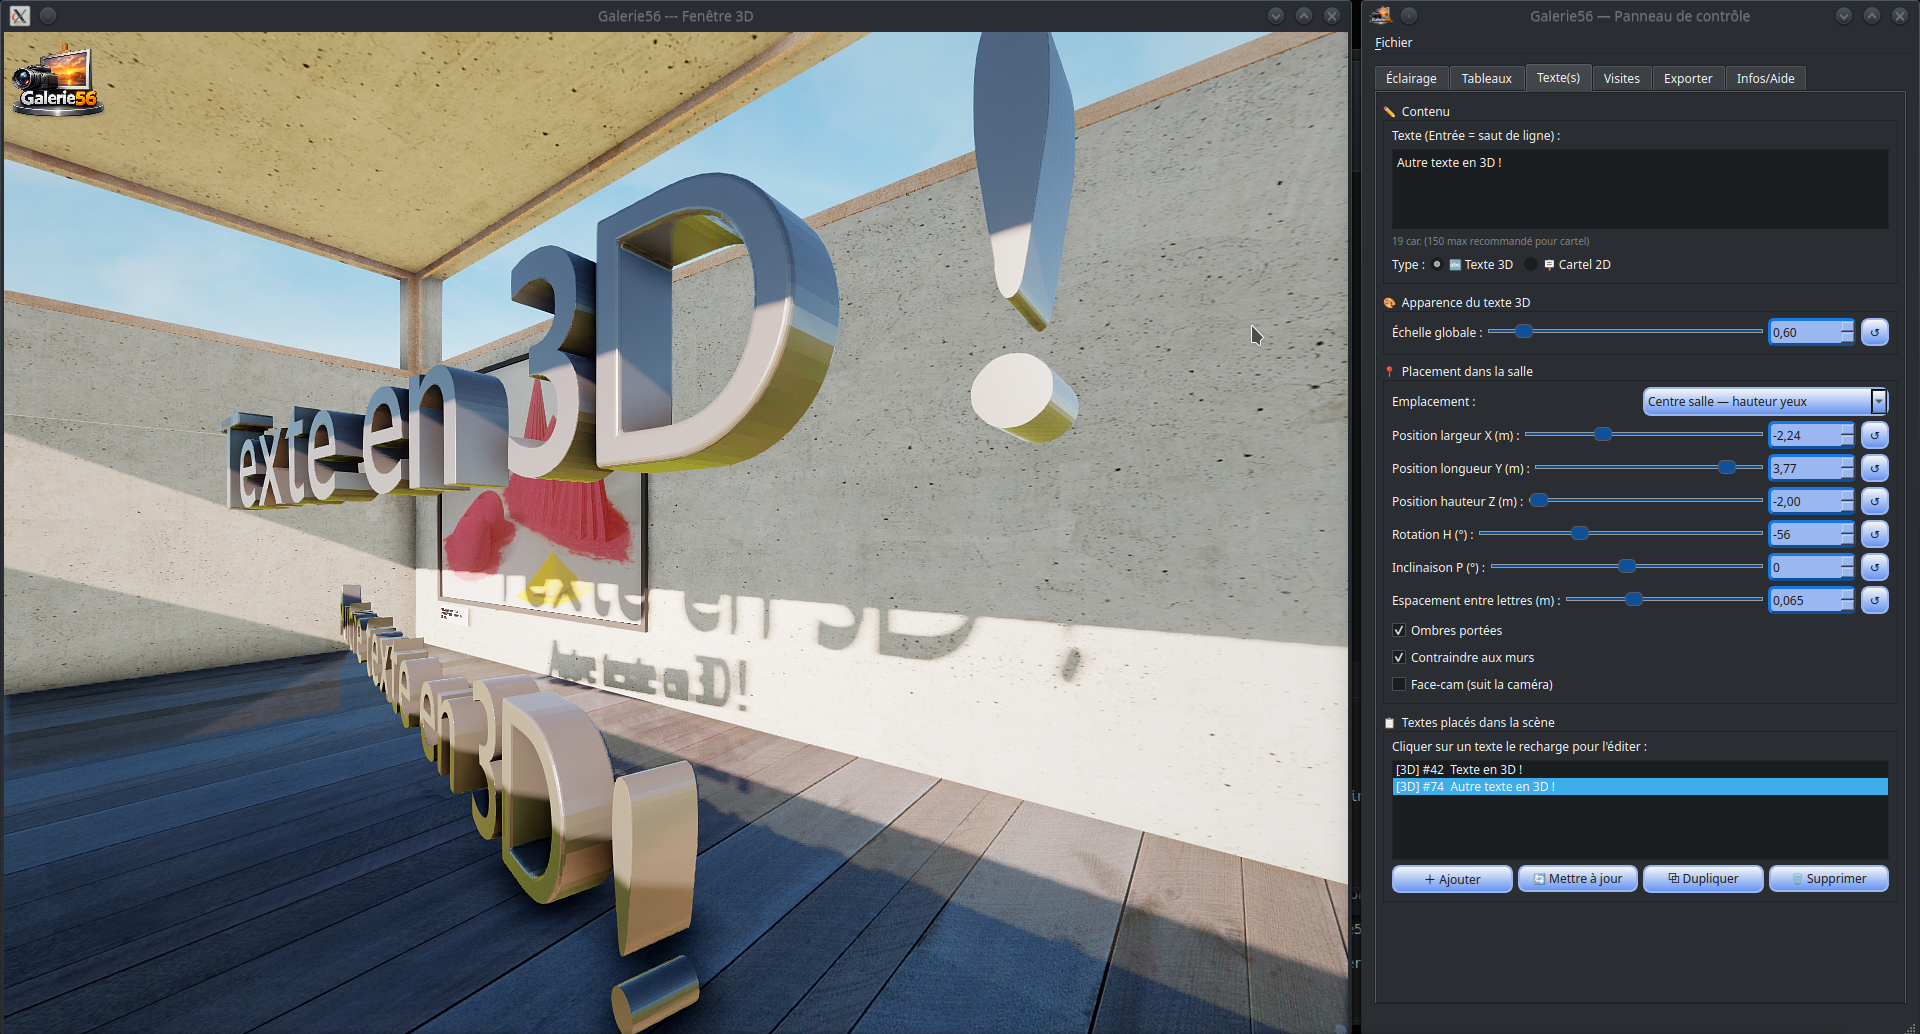This screenshot has height=1034, width=1920.
Task: Step down the Position longueur Y spinbox
Action: coord(1847,474)
